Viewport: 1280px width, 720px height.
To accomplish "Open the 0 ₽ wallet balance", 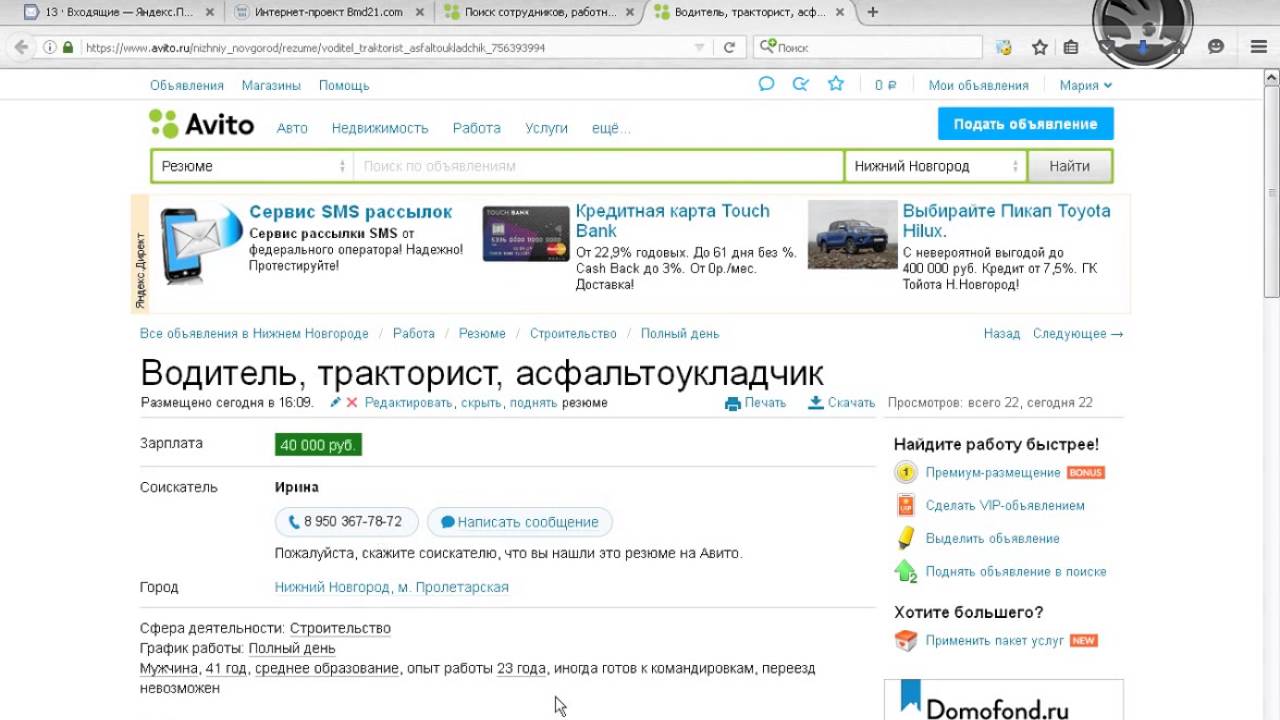I will pos(885,85).
